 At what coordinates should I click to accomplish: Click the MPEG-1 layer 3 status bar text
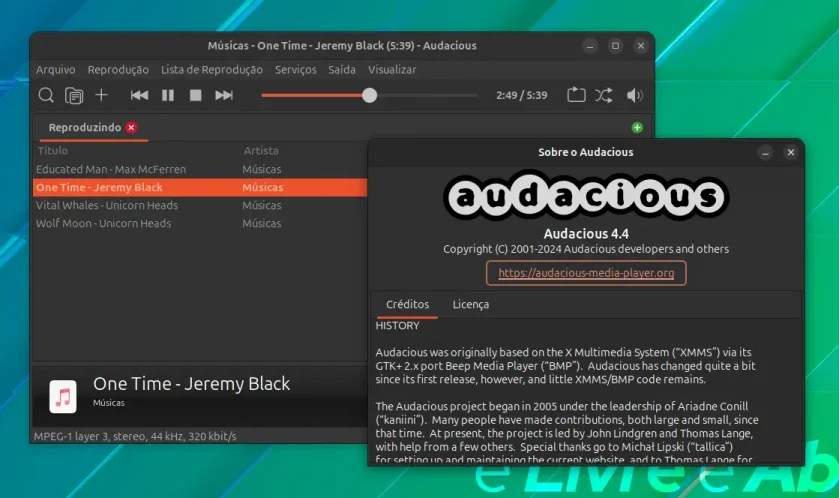(x=135, y=436)
